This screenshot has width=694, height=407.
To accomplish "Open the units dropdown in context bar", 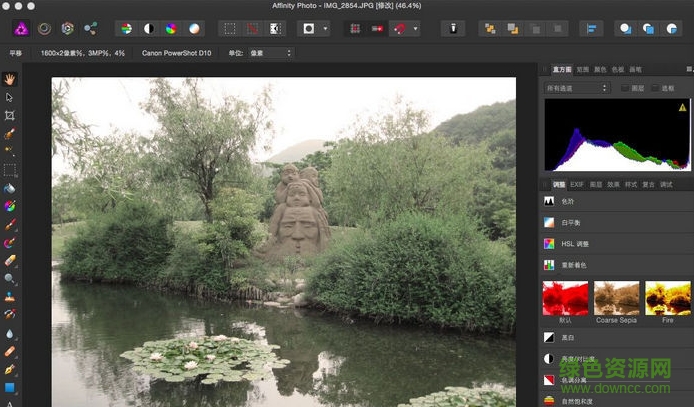I will click(x=271, y=53).
